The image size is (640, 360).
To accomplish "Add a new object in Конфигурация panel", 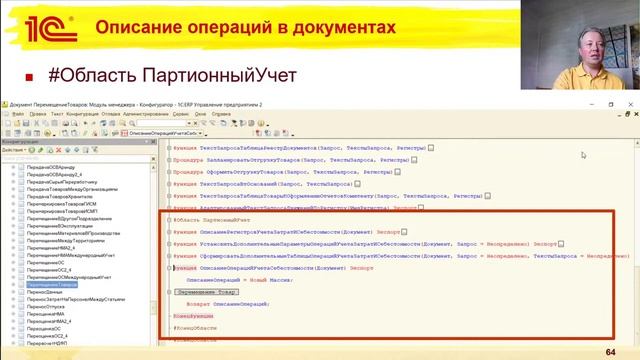I will coord(32,150).
